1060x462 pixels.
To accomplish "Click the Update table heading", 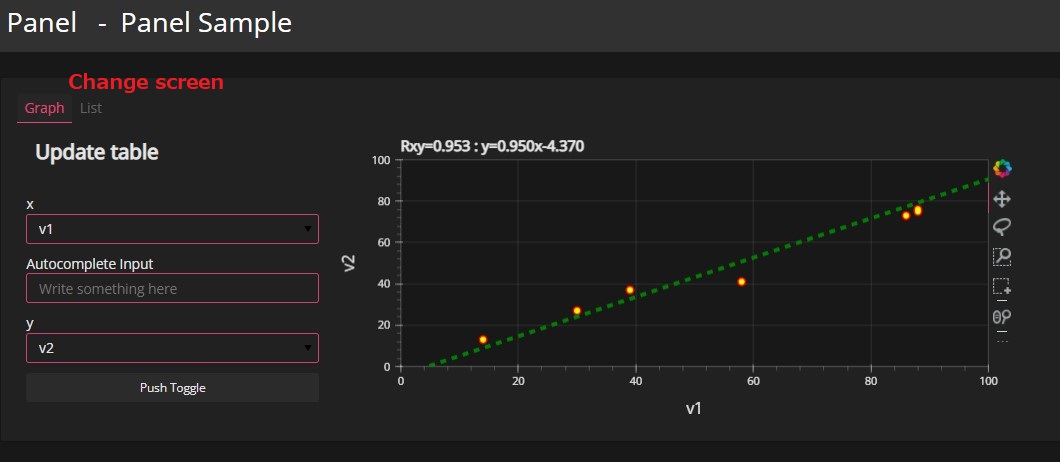I will coord(97,152).
